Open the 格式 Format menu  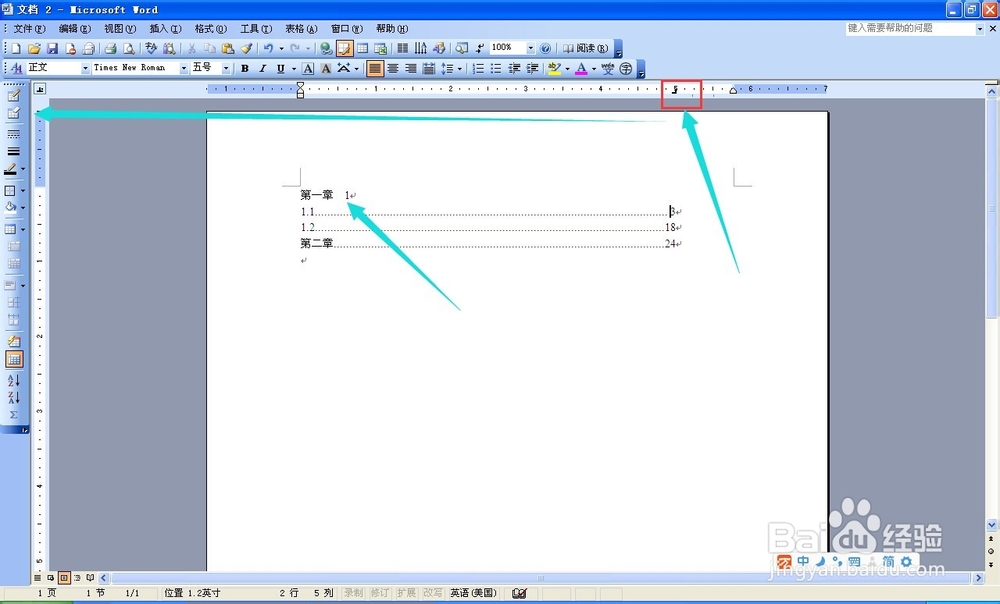[x=210, y=29]
